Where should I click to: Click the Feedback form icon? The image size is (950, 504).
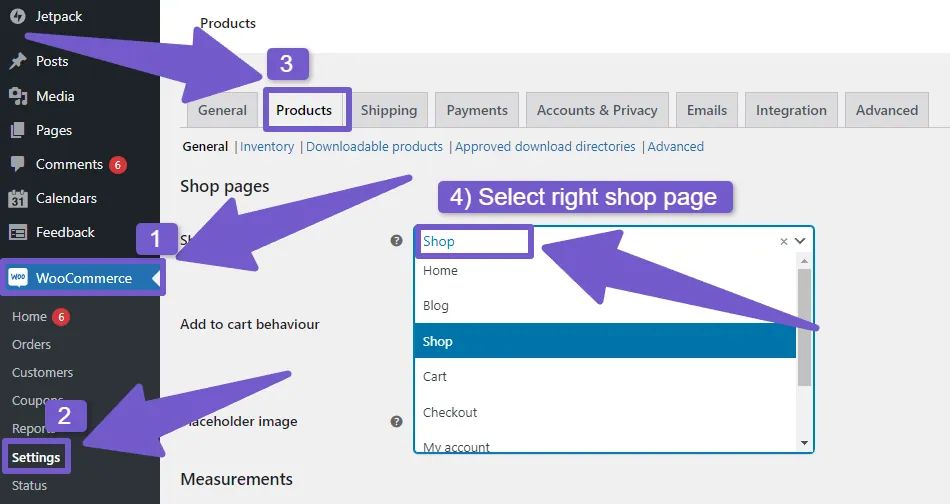pos(18,232)
